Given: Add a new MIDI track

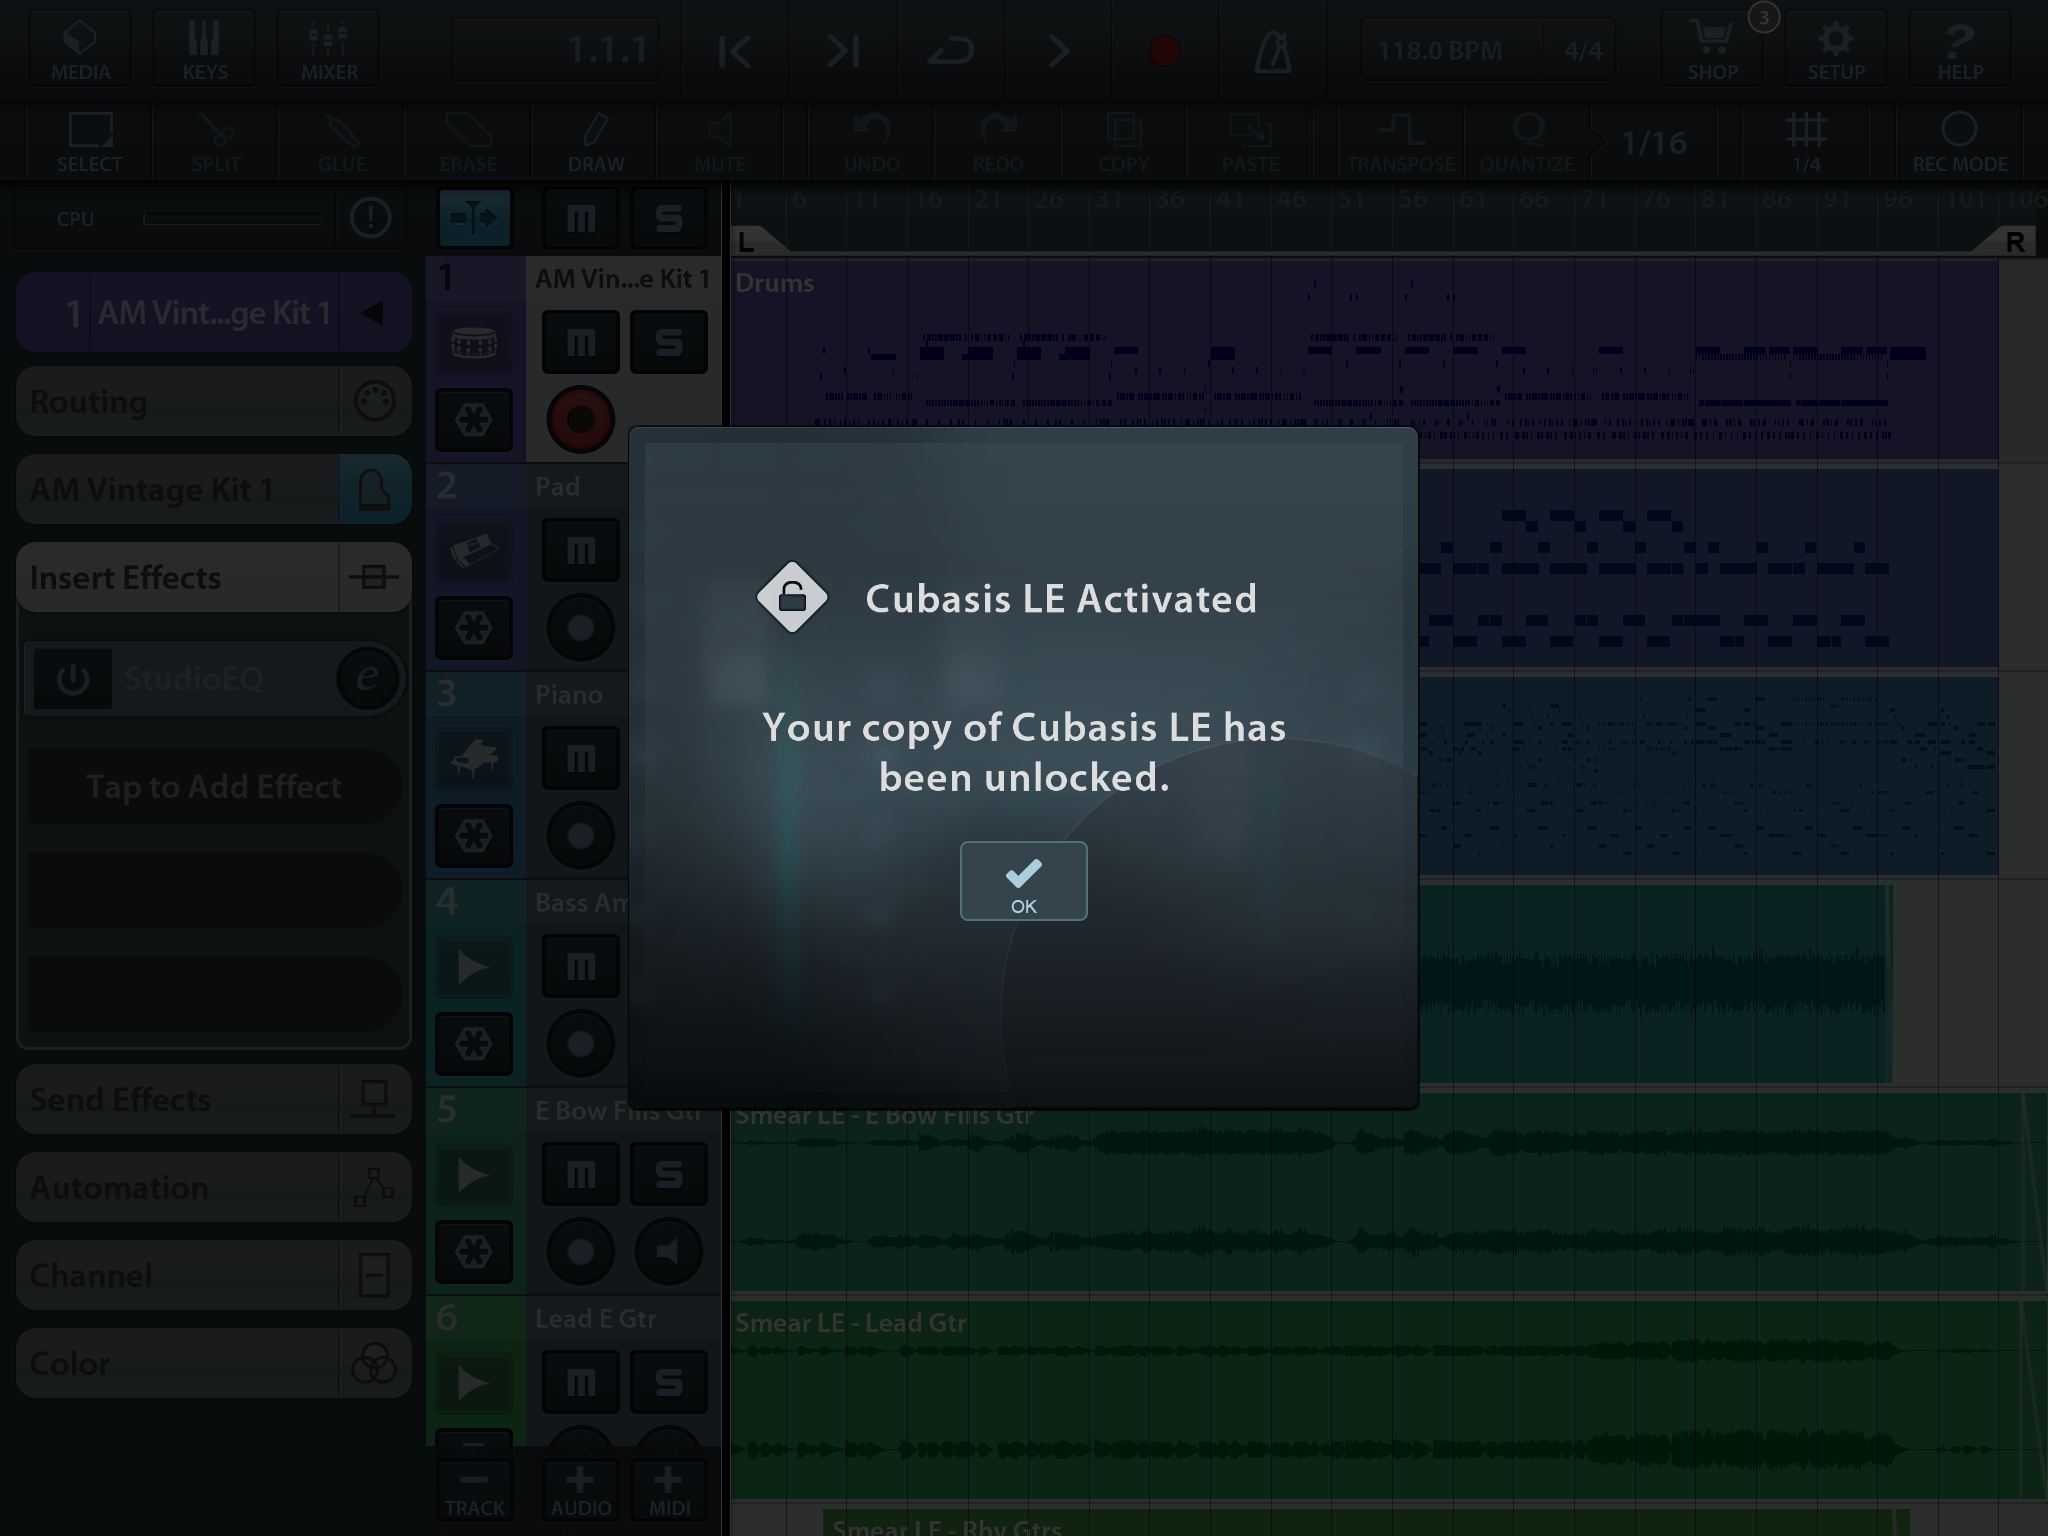Looking at the screenshot, I should [668, 1490].
